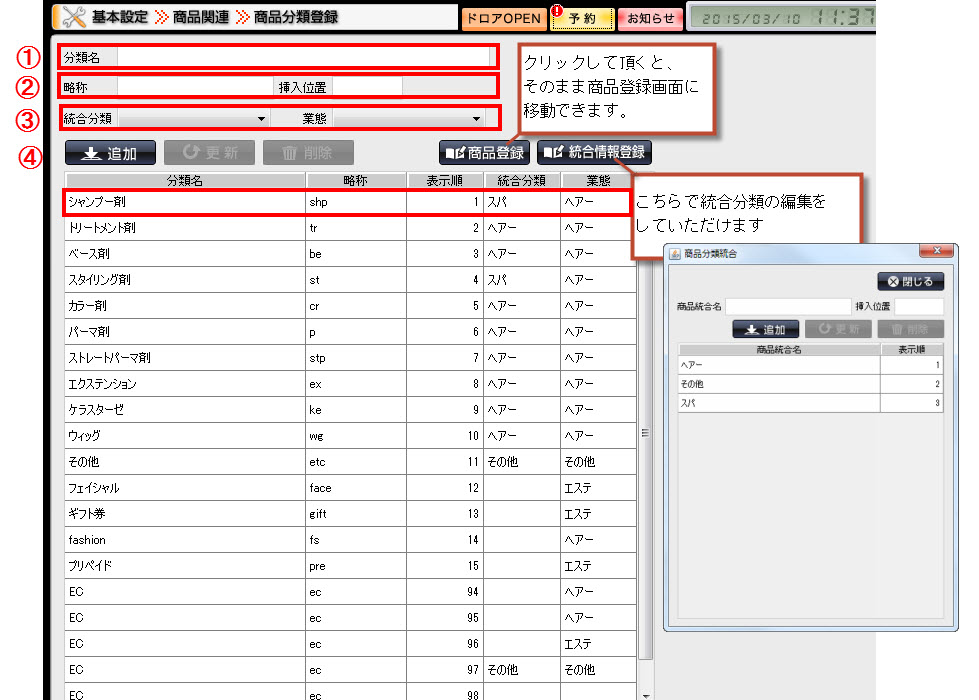Select the ギフト券 row in table
The width and height of the screenshot is (979, 700).
[x=185, y=514]
